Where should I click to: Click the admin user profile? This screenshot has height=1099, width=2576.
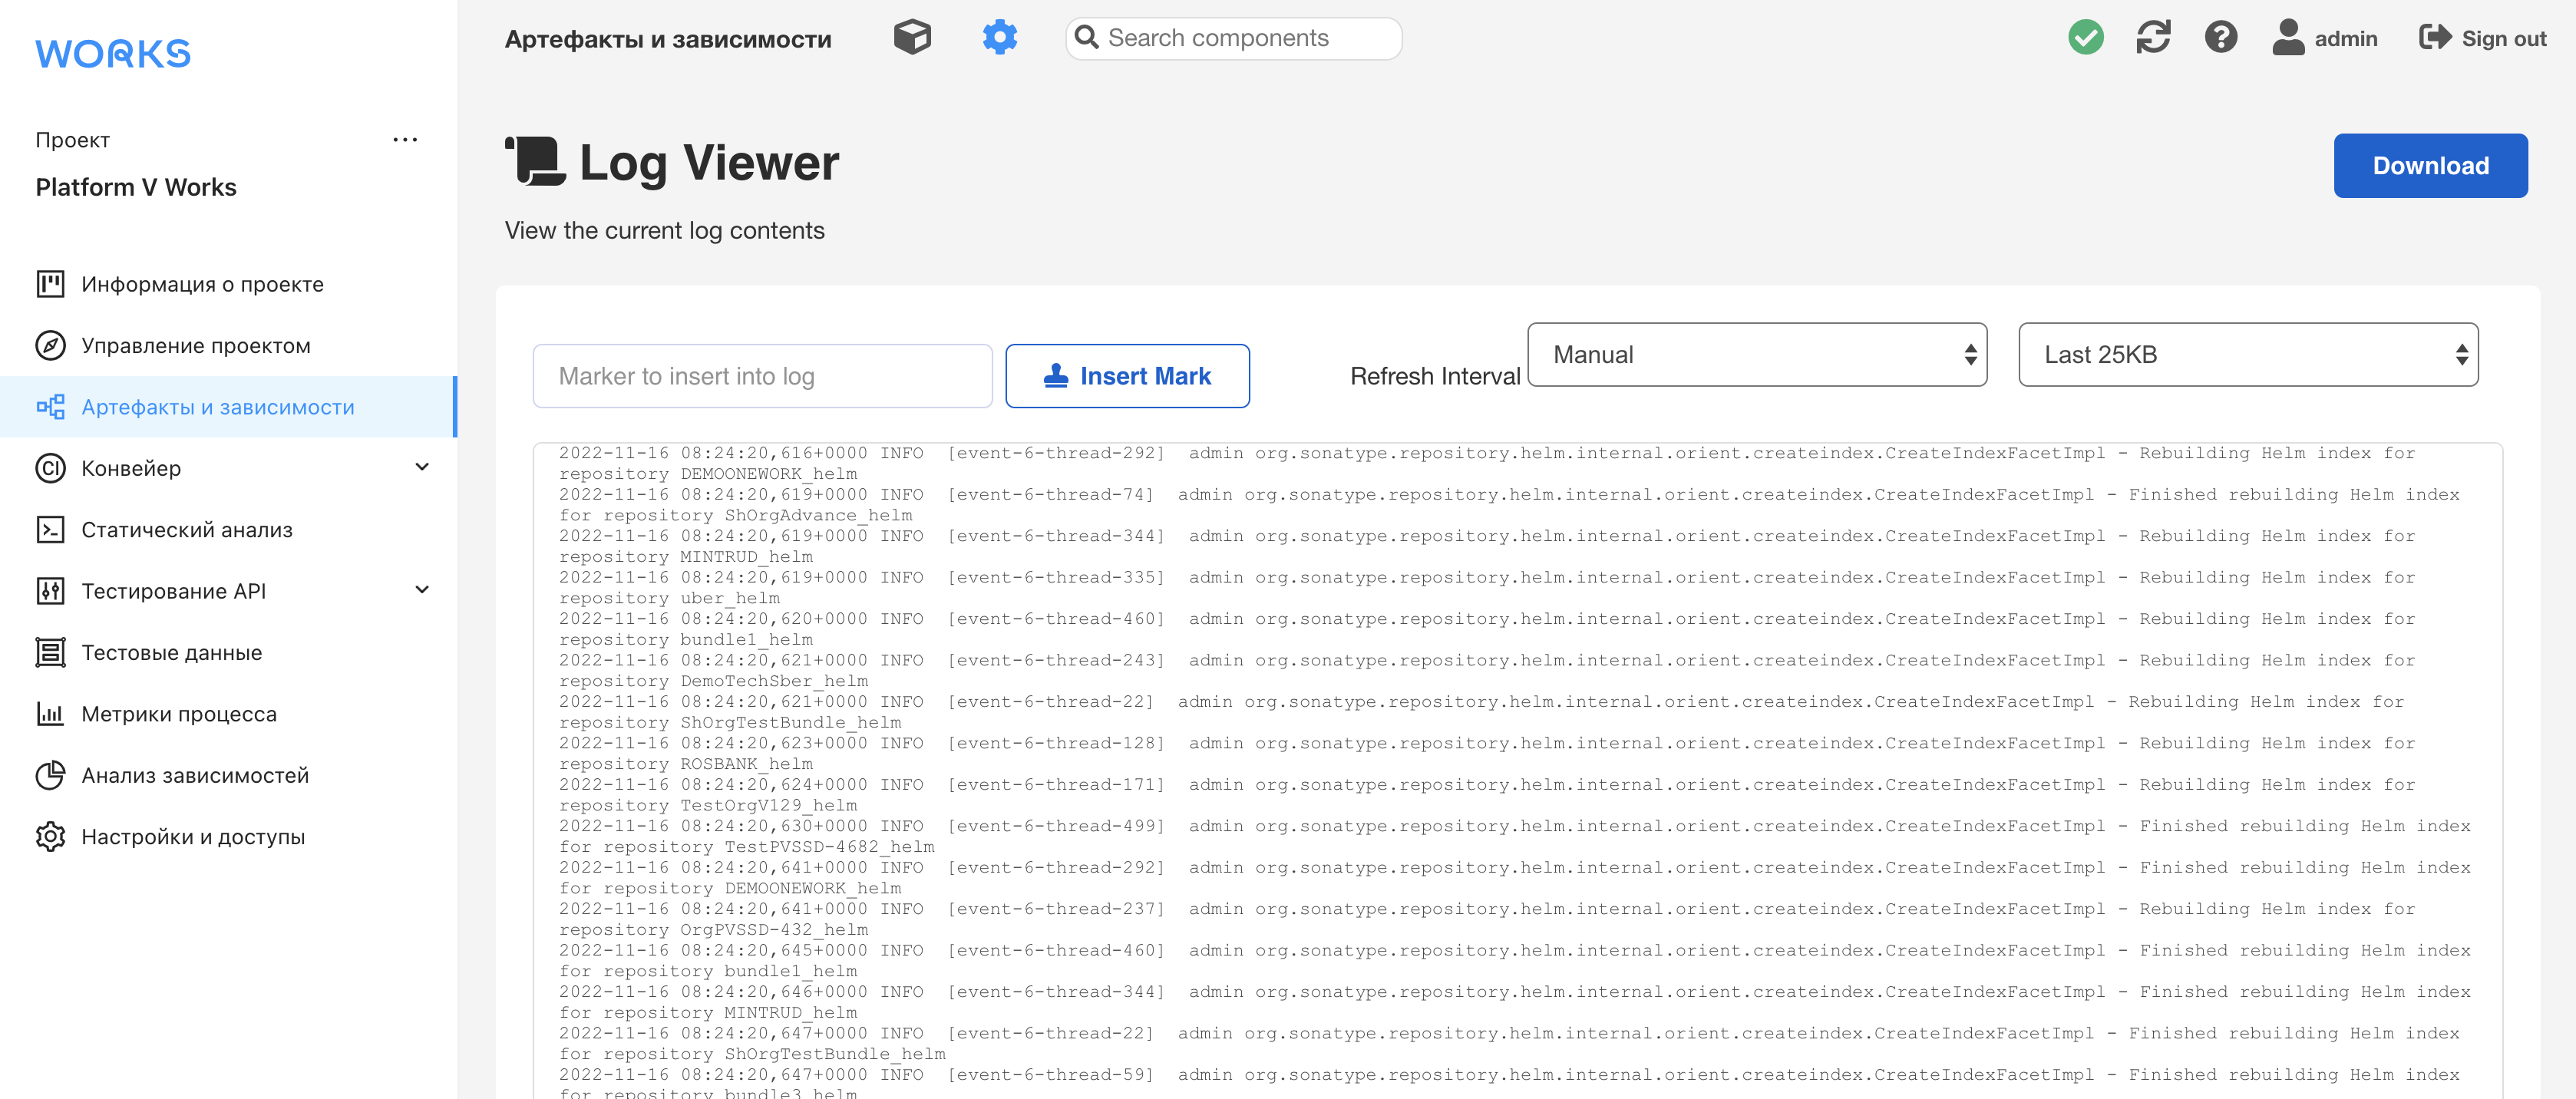pos(2324,38)
